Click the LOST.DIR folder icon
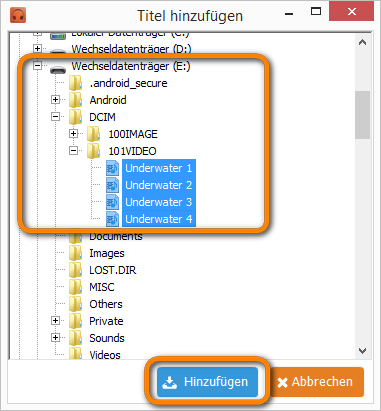This screenshot has width=381, height=411. tap(76, 270)
